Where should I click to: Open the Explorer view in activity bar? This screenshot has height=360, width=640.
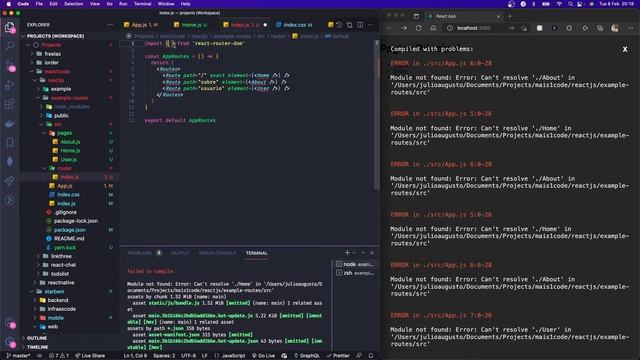[x=9, y=27]
